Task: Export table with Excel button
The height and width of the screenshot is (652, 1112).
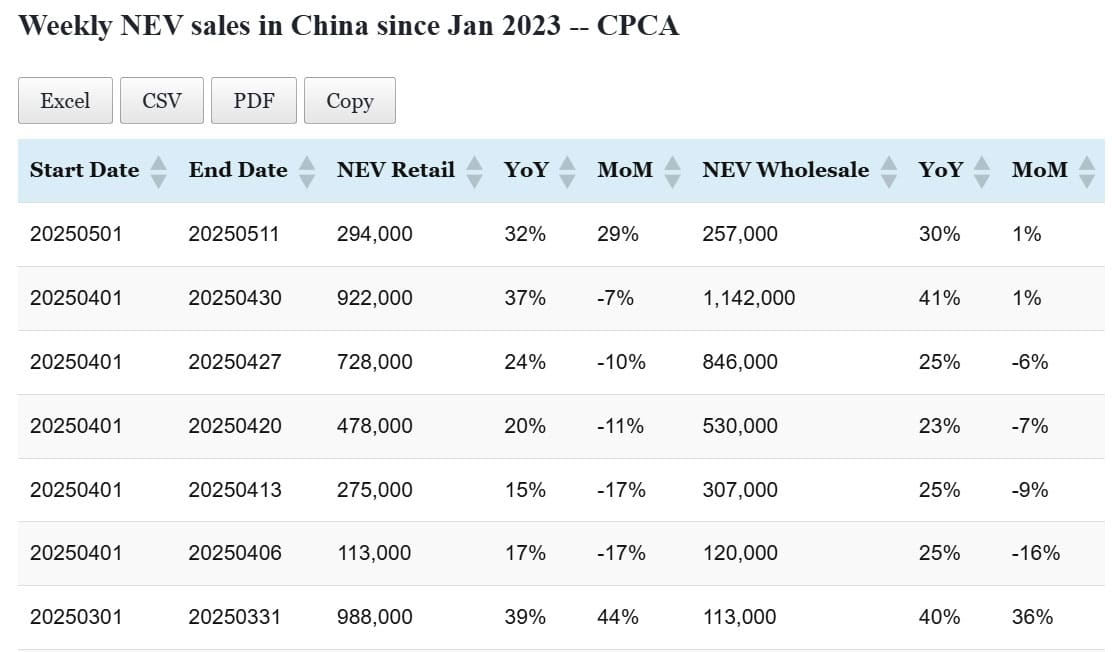Action: [65, 101]
